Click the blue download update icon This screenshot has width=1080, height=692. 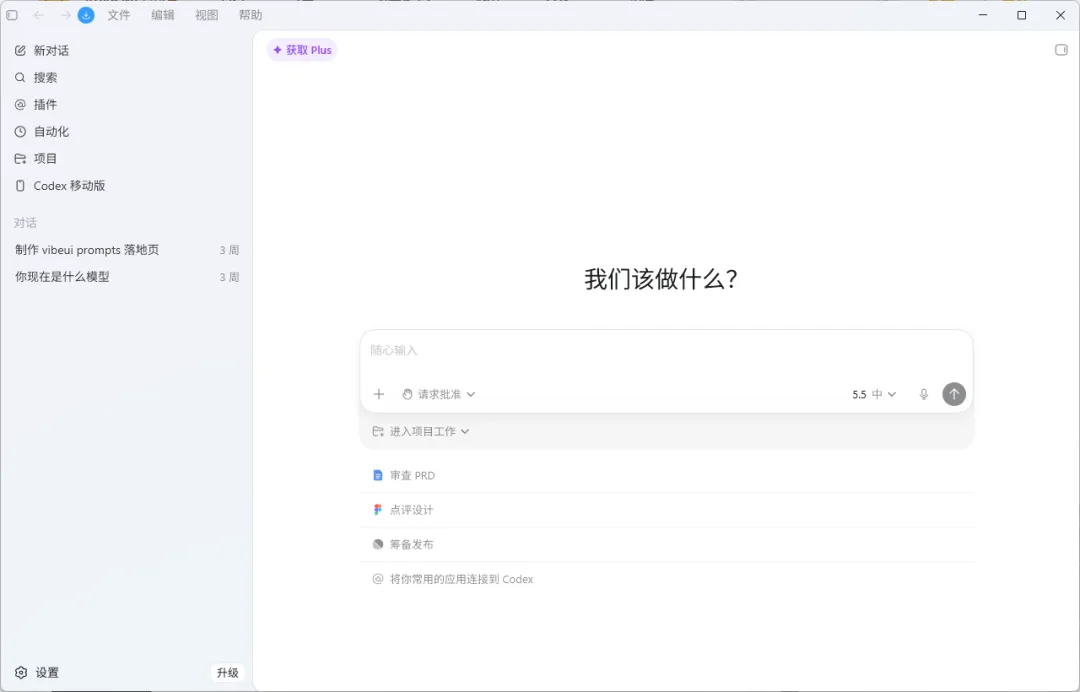[86, 15]
